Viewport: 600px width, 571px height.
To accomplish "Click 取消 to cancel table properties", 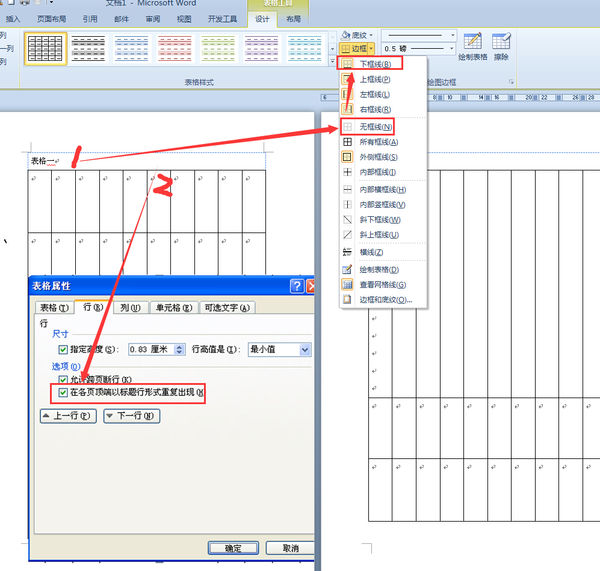I will pos(290,548).
